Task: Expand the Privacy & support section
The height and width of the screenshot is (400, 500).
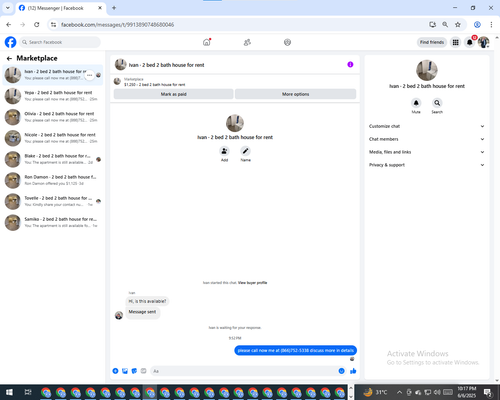Action: 426,165
